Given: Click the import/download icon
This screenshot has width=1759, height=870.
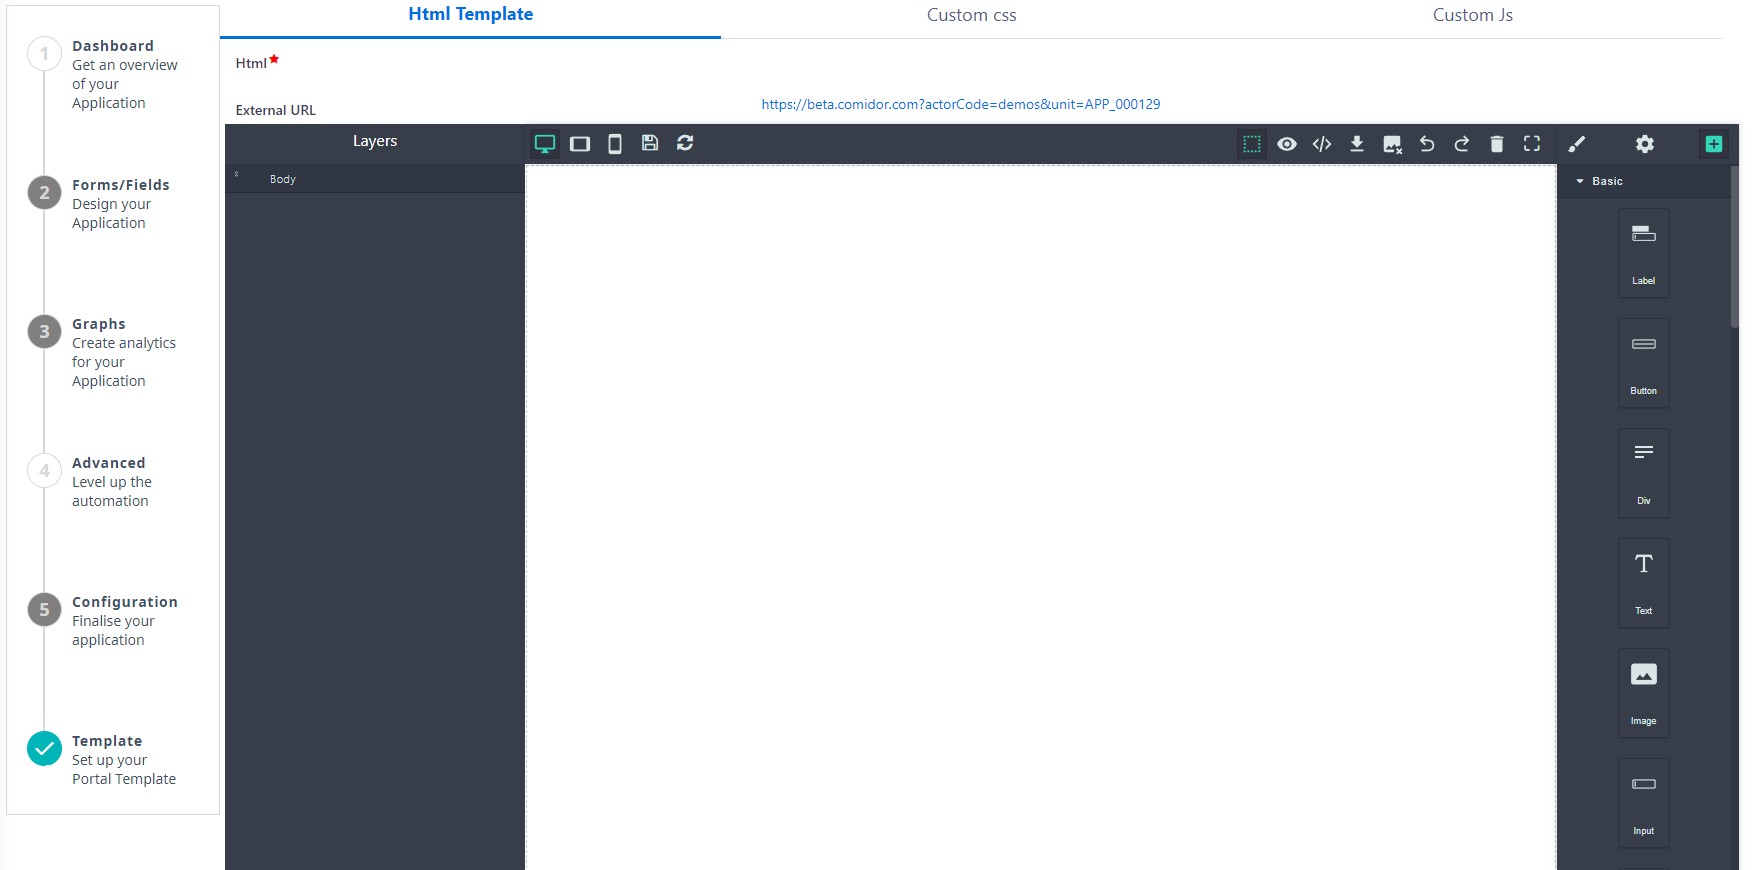Looking at the screenshot, I should tap(1357, 144).
